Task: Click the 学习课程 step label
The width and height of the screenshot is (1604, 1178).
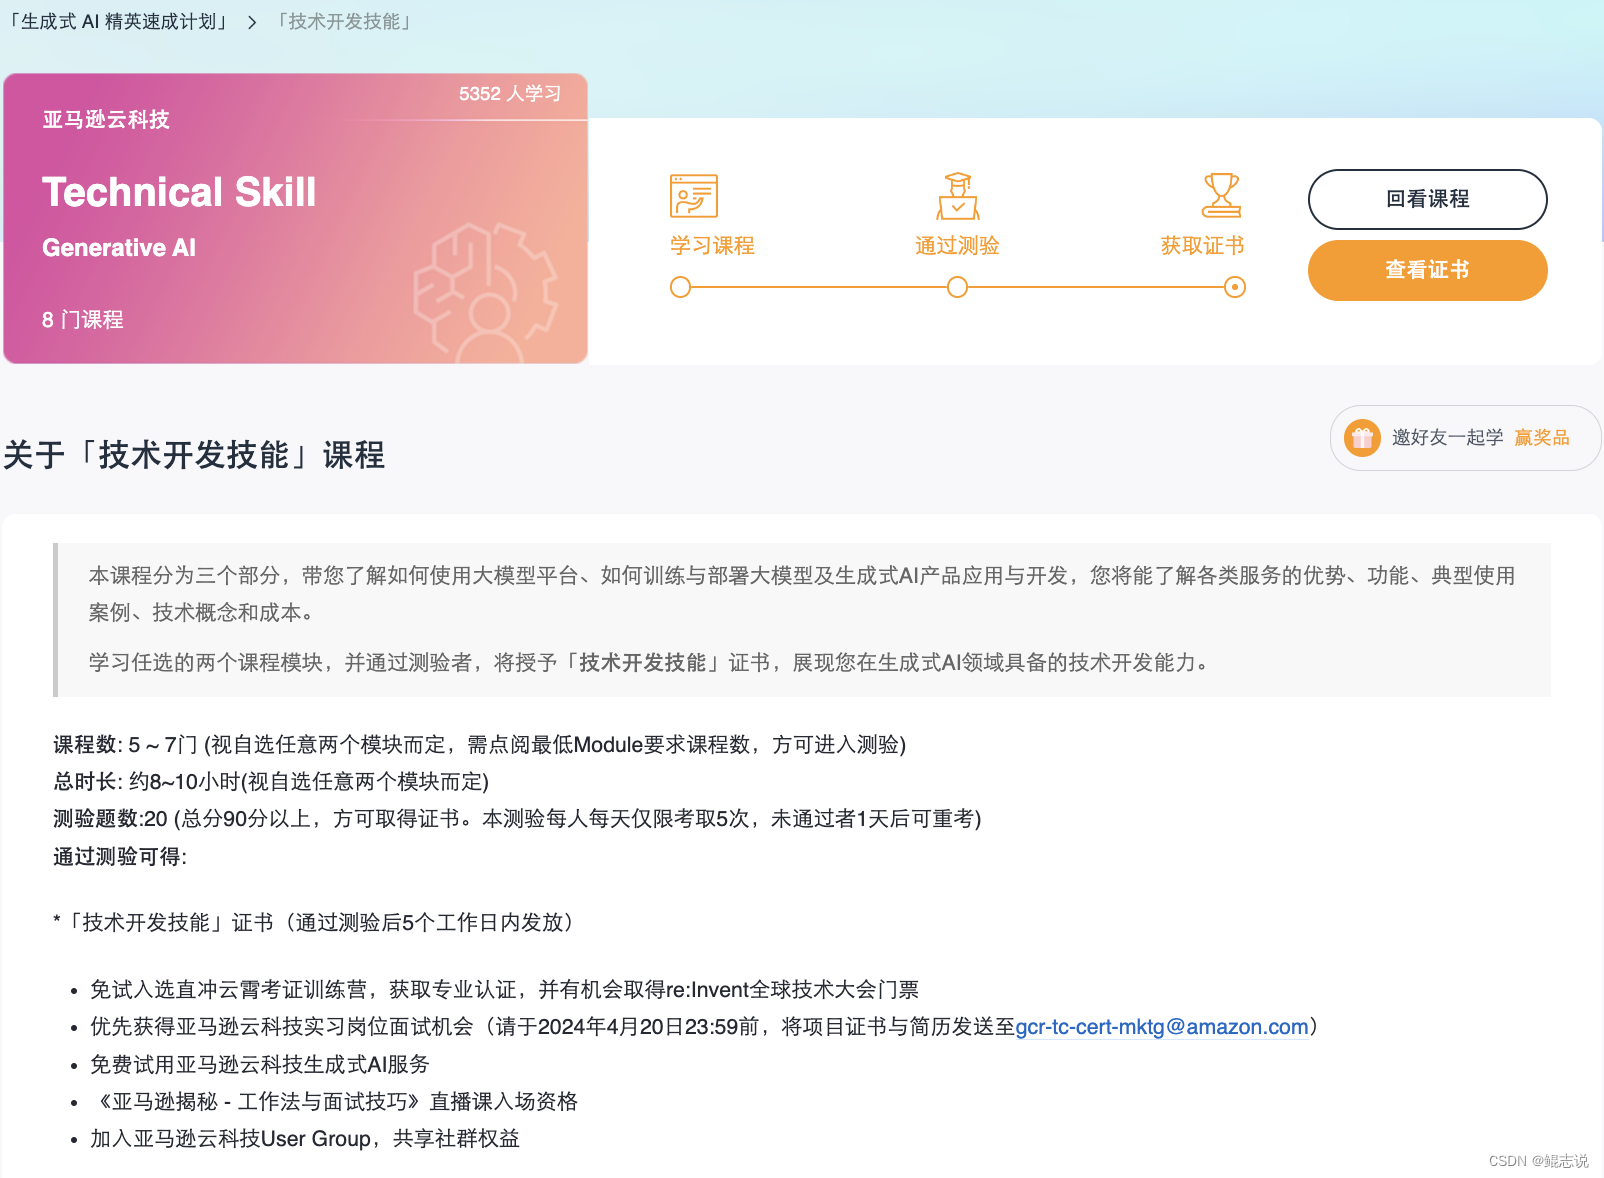Action: point(712,246)
